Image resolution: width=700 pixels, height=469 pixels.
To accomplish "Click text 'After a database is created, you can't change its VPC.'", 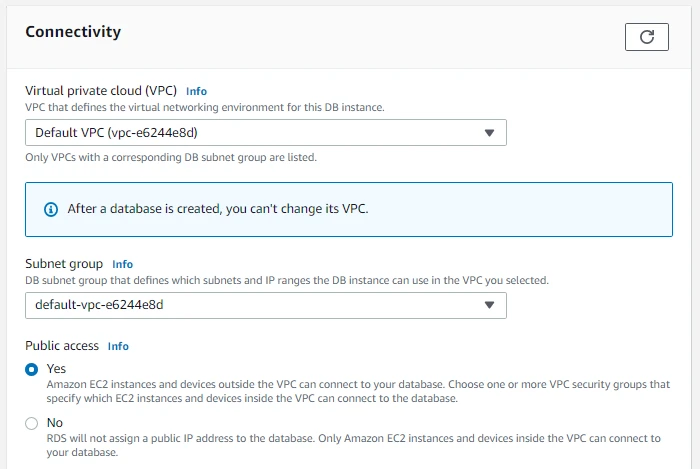I will tap(218, 209).
